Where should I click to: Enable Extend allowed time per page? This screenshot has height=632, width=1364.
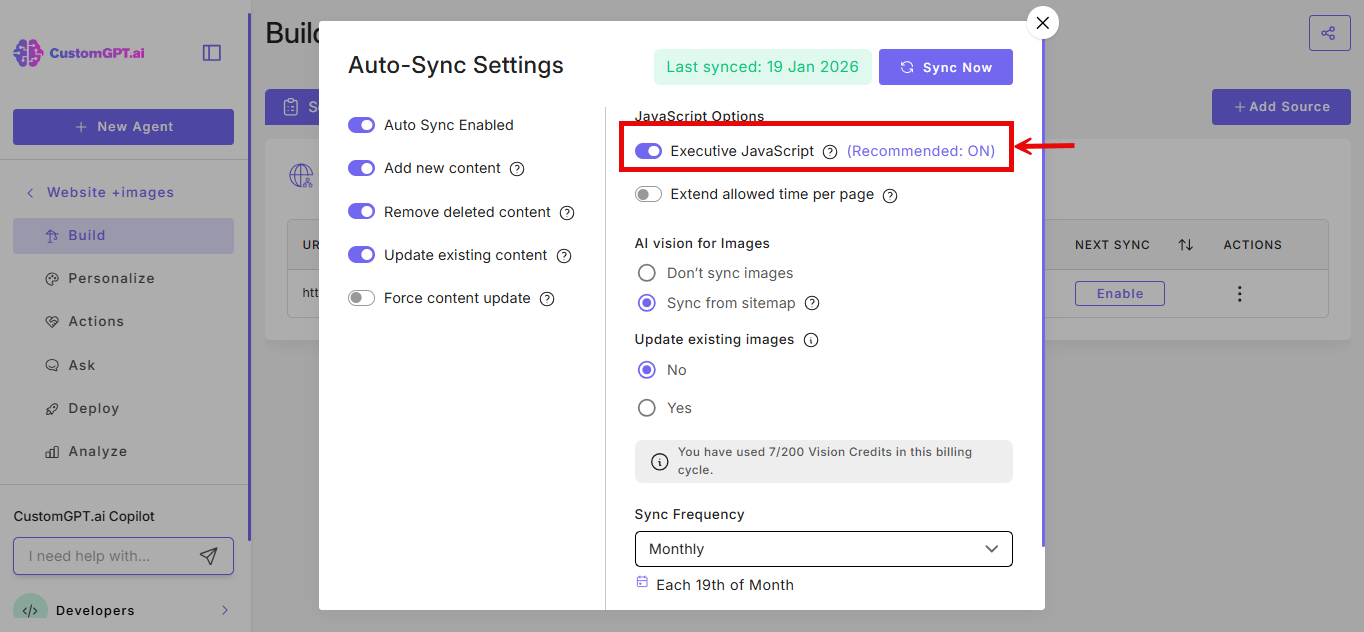pyautogui.click(x=648, y=194)
